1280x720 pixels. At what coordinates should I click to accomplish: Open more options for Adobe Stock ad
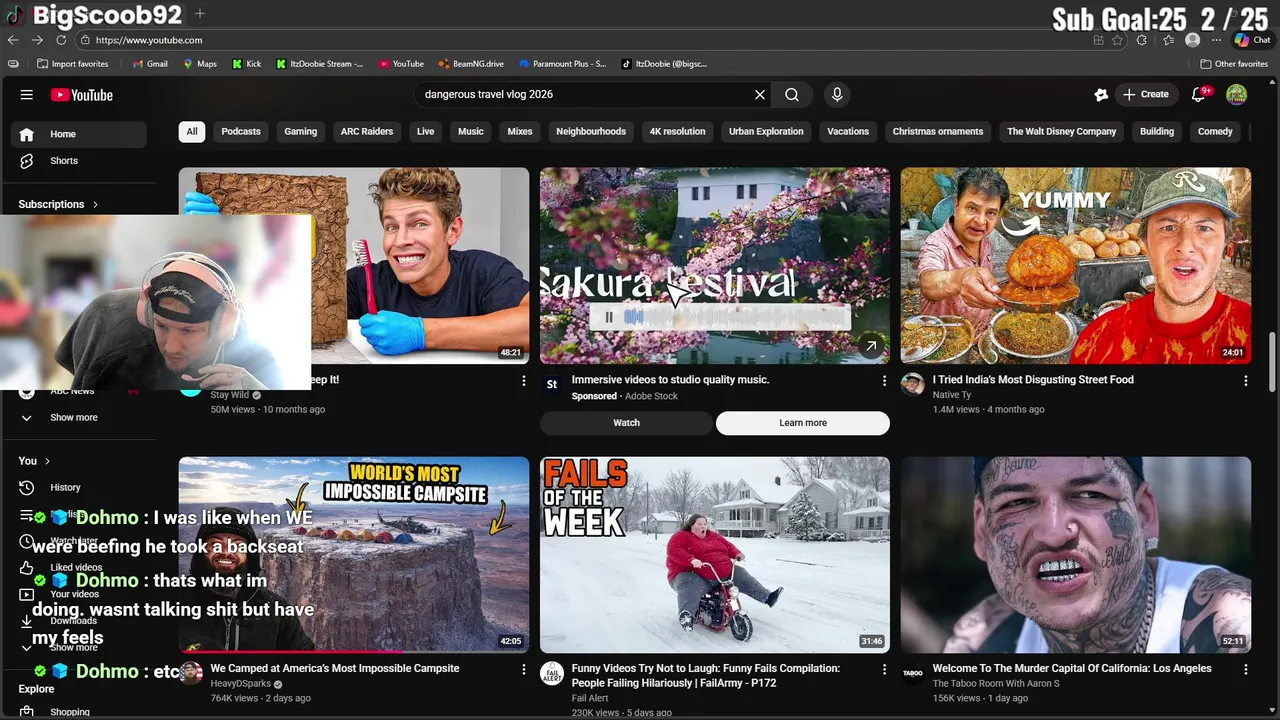click(x=884, y=381)
